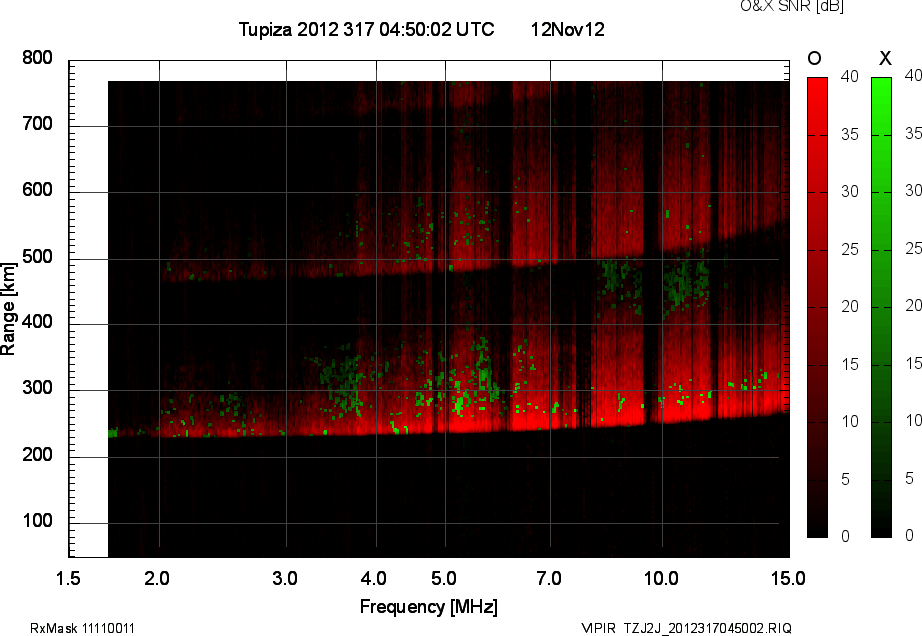Click the green X SNR colorbar
Viewport: 922px width, 636px height.
click(x=881, y=307)
